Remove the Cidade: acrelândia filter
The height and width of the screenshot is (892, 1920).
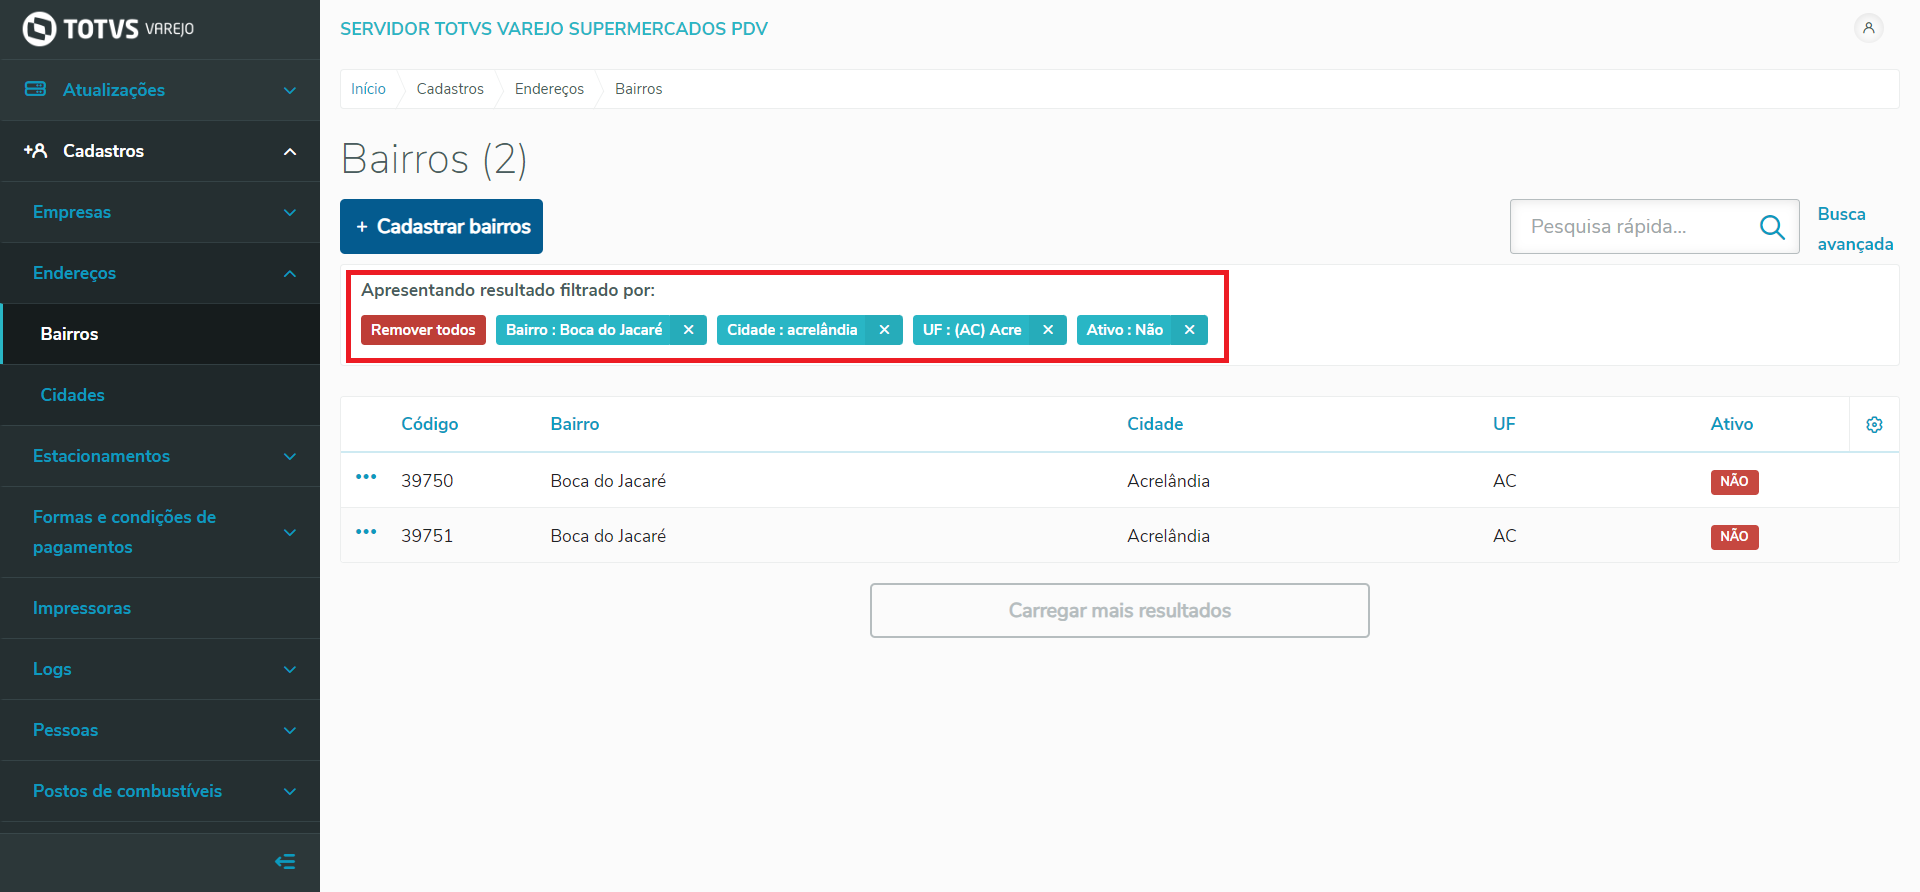pos(884,330)
